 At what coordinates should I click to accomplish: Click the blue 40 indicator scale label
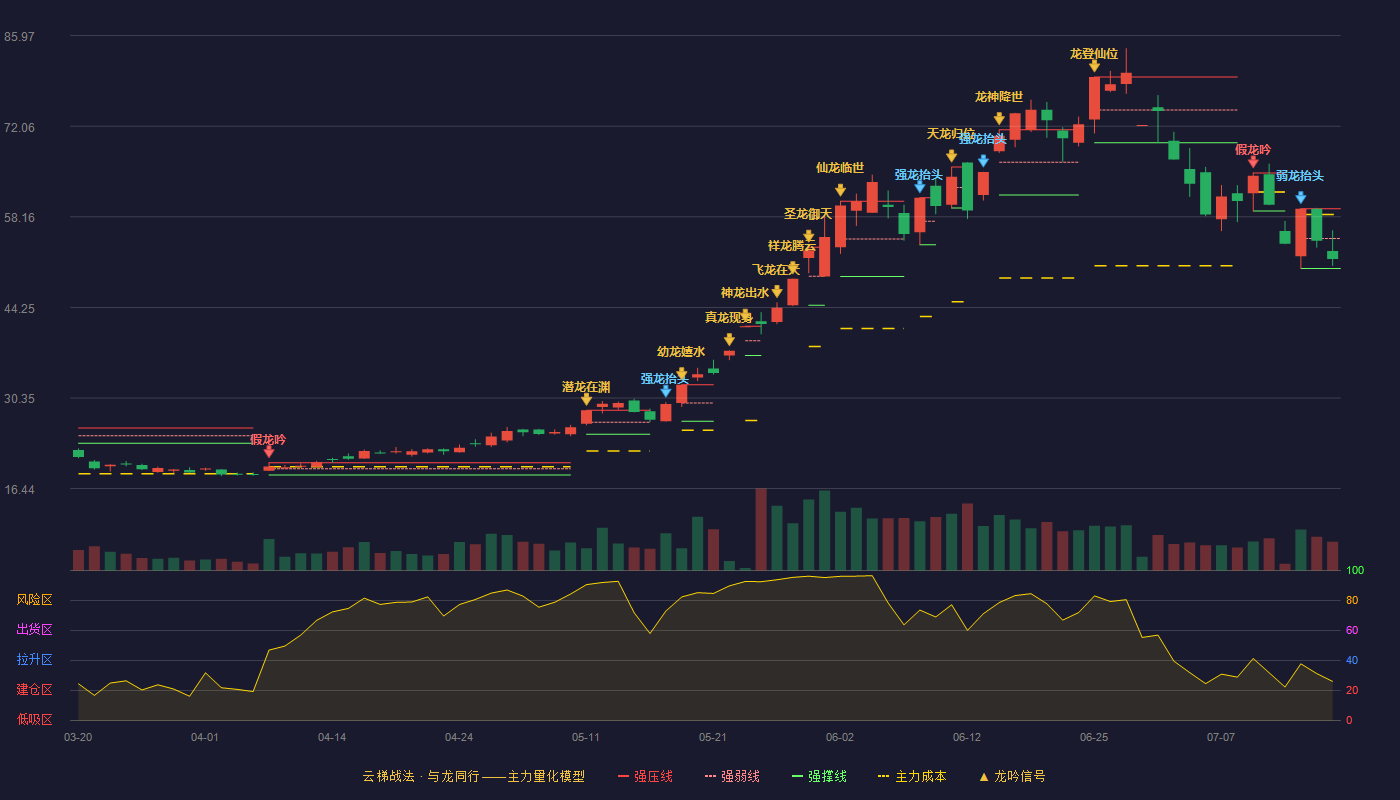click(1352, 660)
